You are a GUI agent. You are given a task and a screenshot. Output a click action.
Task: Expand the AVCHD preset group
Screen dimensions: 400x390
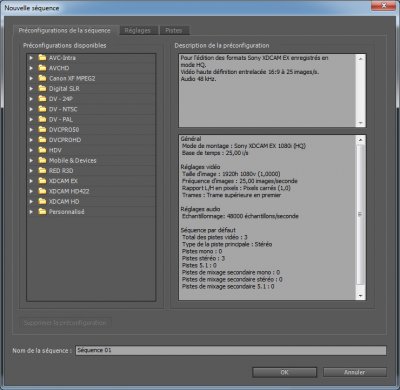pyautogui.click(x=31, y=68)
